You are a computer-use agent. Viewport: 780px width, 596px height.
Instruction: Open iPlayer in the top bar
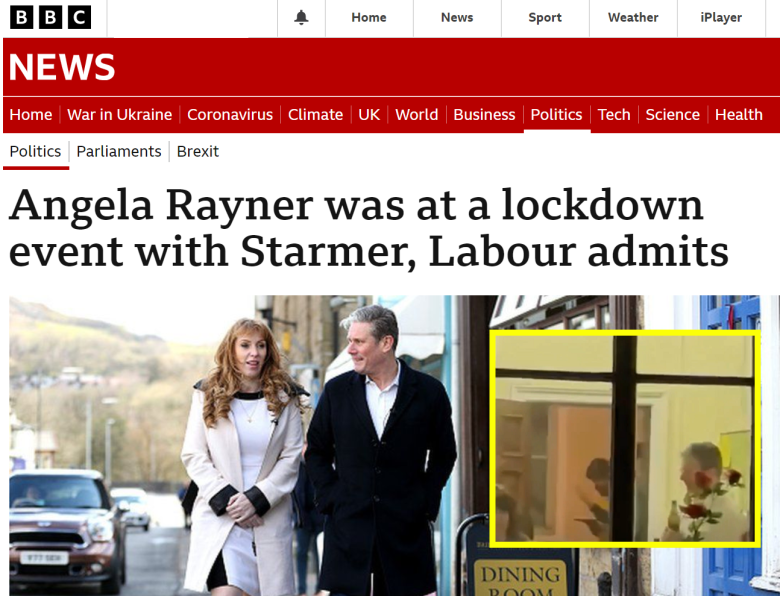[x=721, y=17]
